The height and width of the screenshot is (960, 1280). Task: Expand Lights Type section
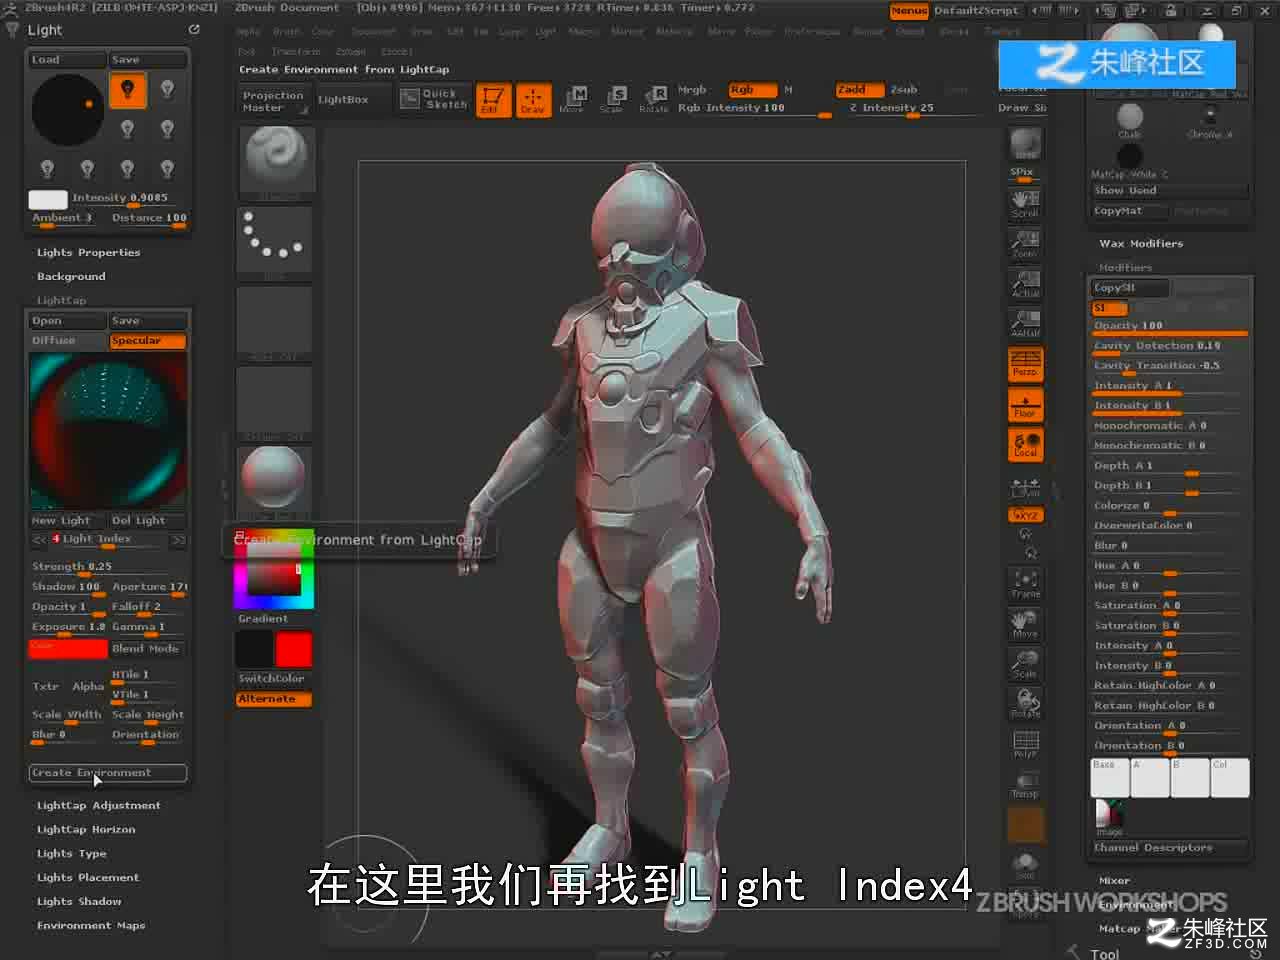point(72,854)
